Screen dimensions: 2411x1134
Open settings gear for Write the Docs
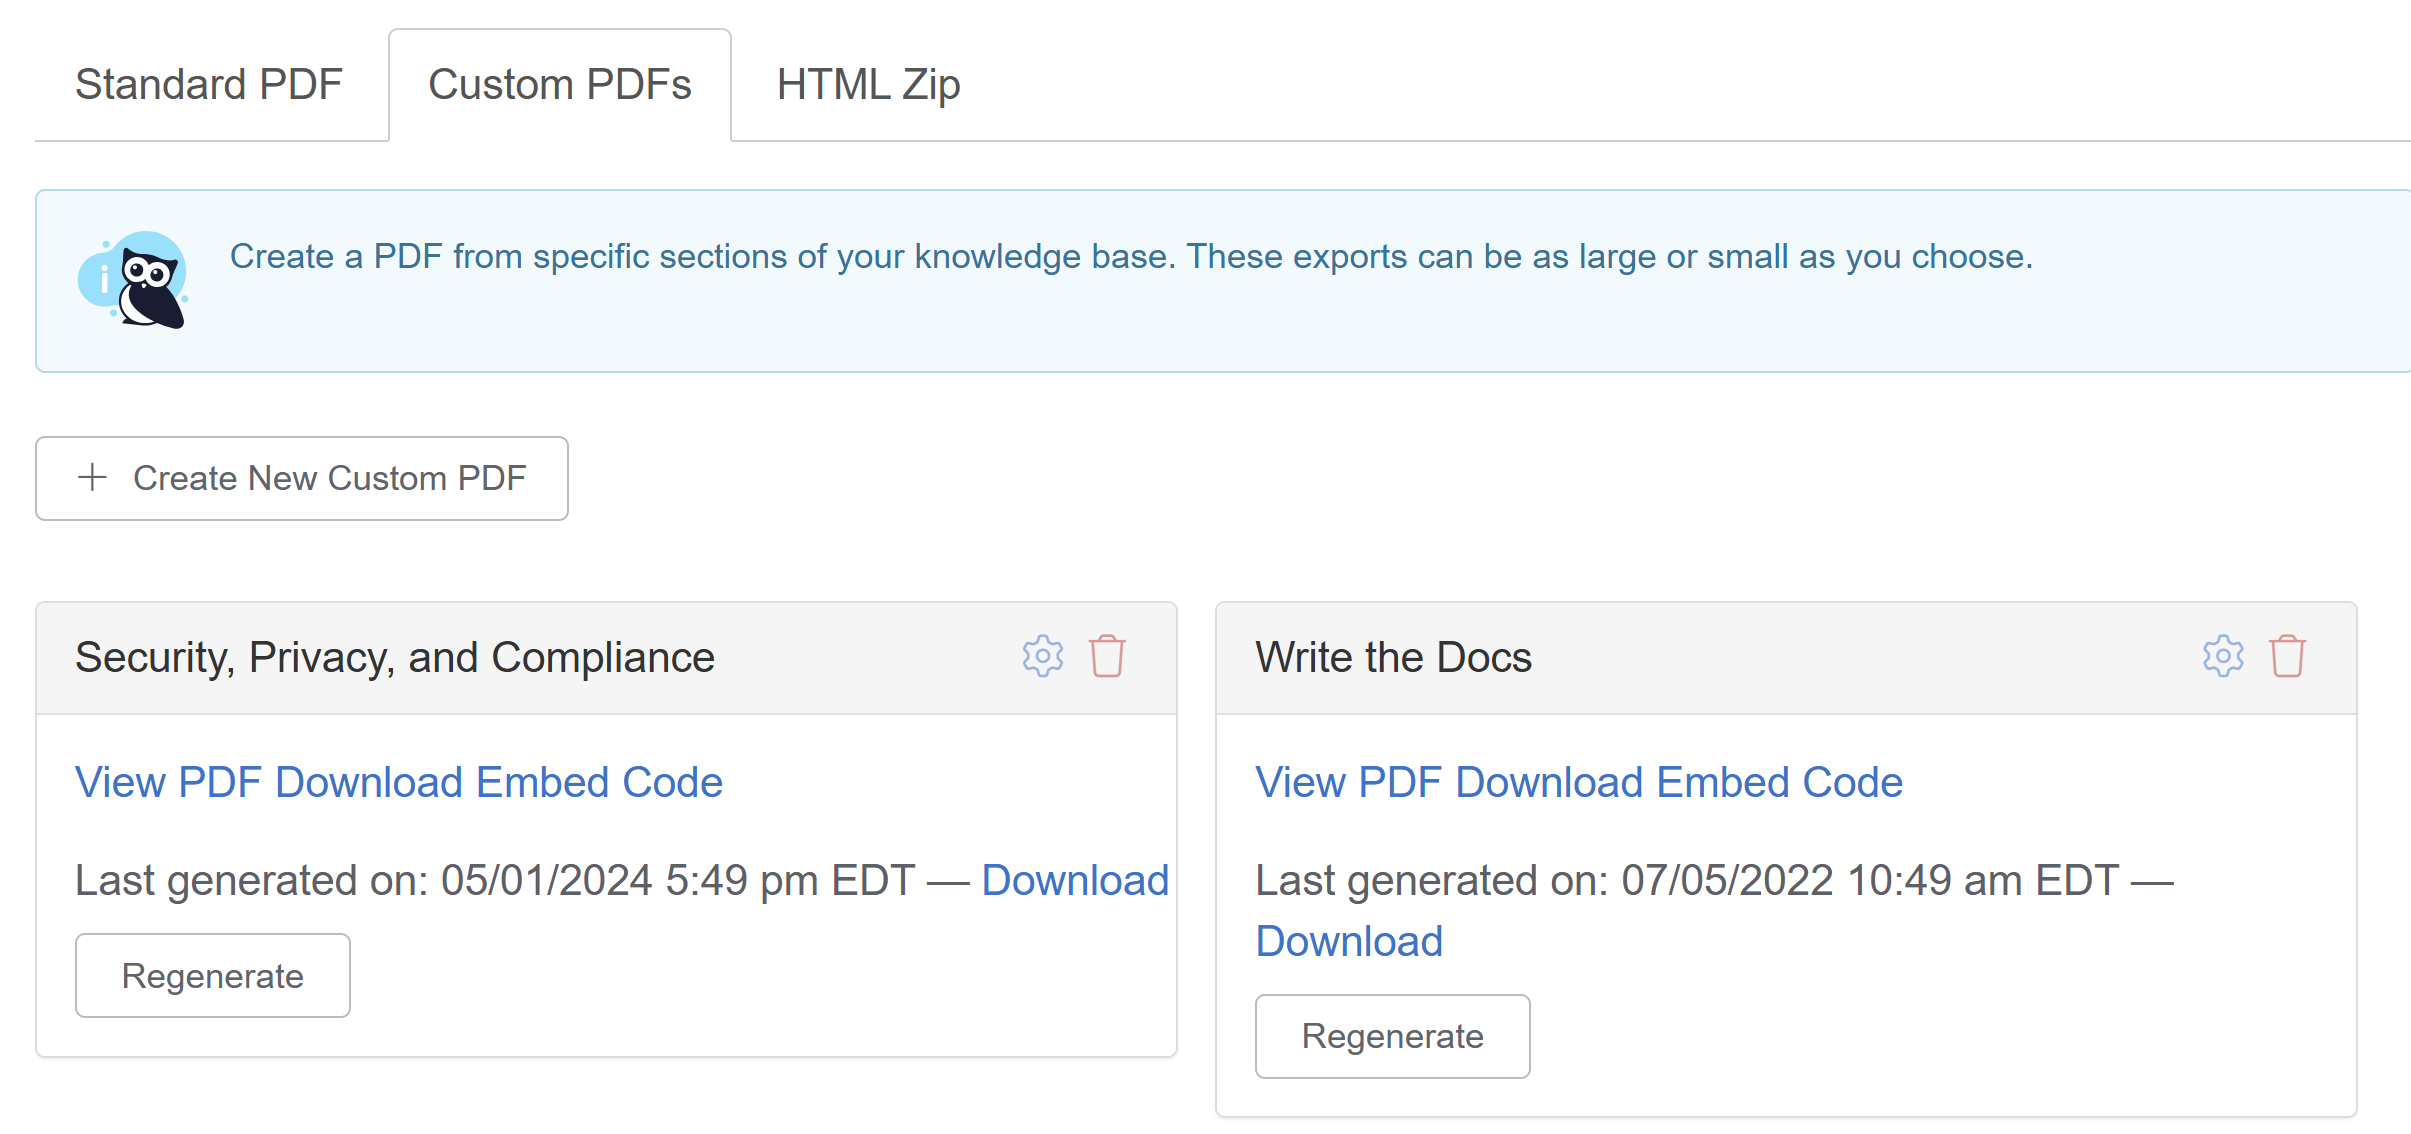2222,657
